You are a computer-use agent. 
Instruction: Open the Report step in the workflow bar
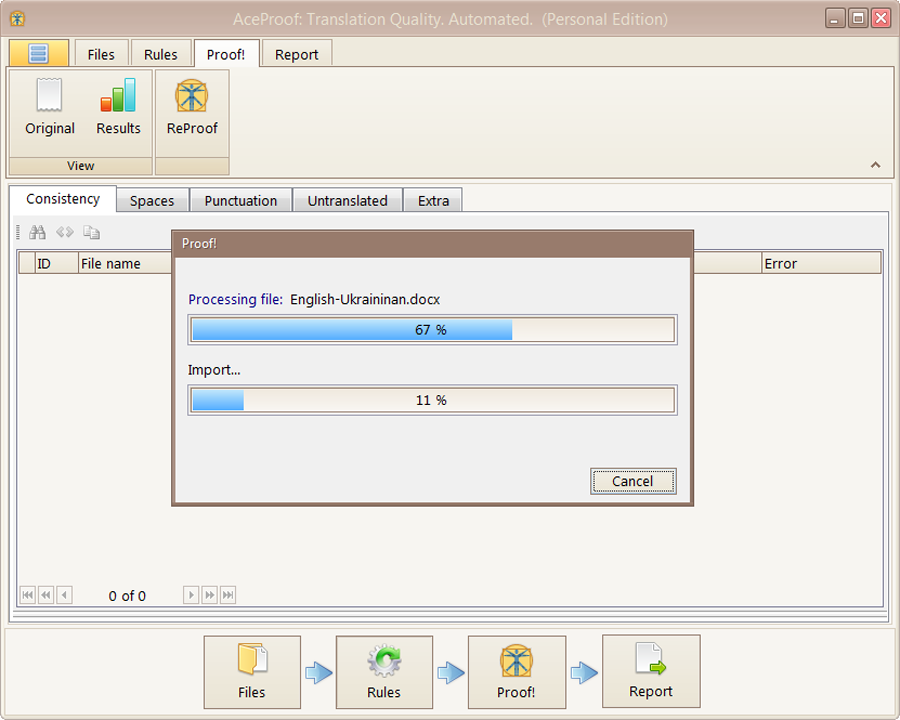coord(651,671)
